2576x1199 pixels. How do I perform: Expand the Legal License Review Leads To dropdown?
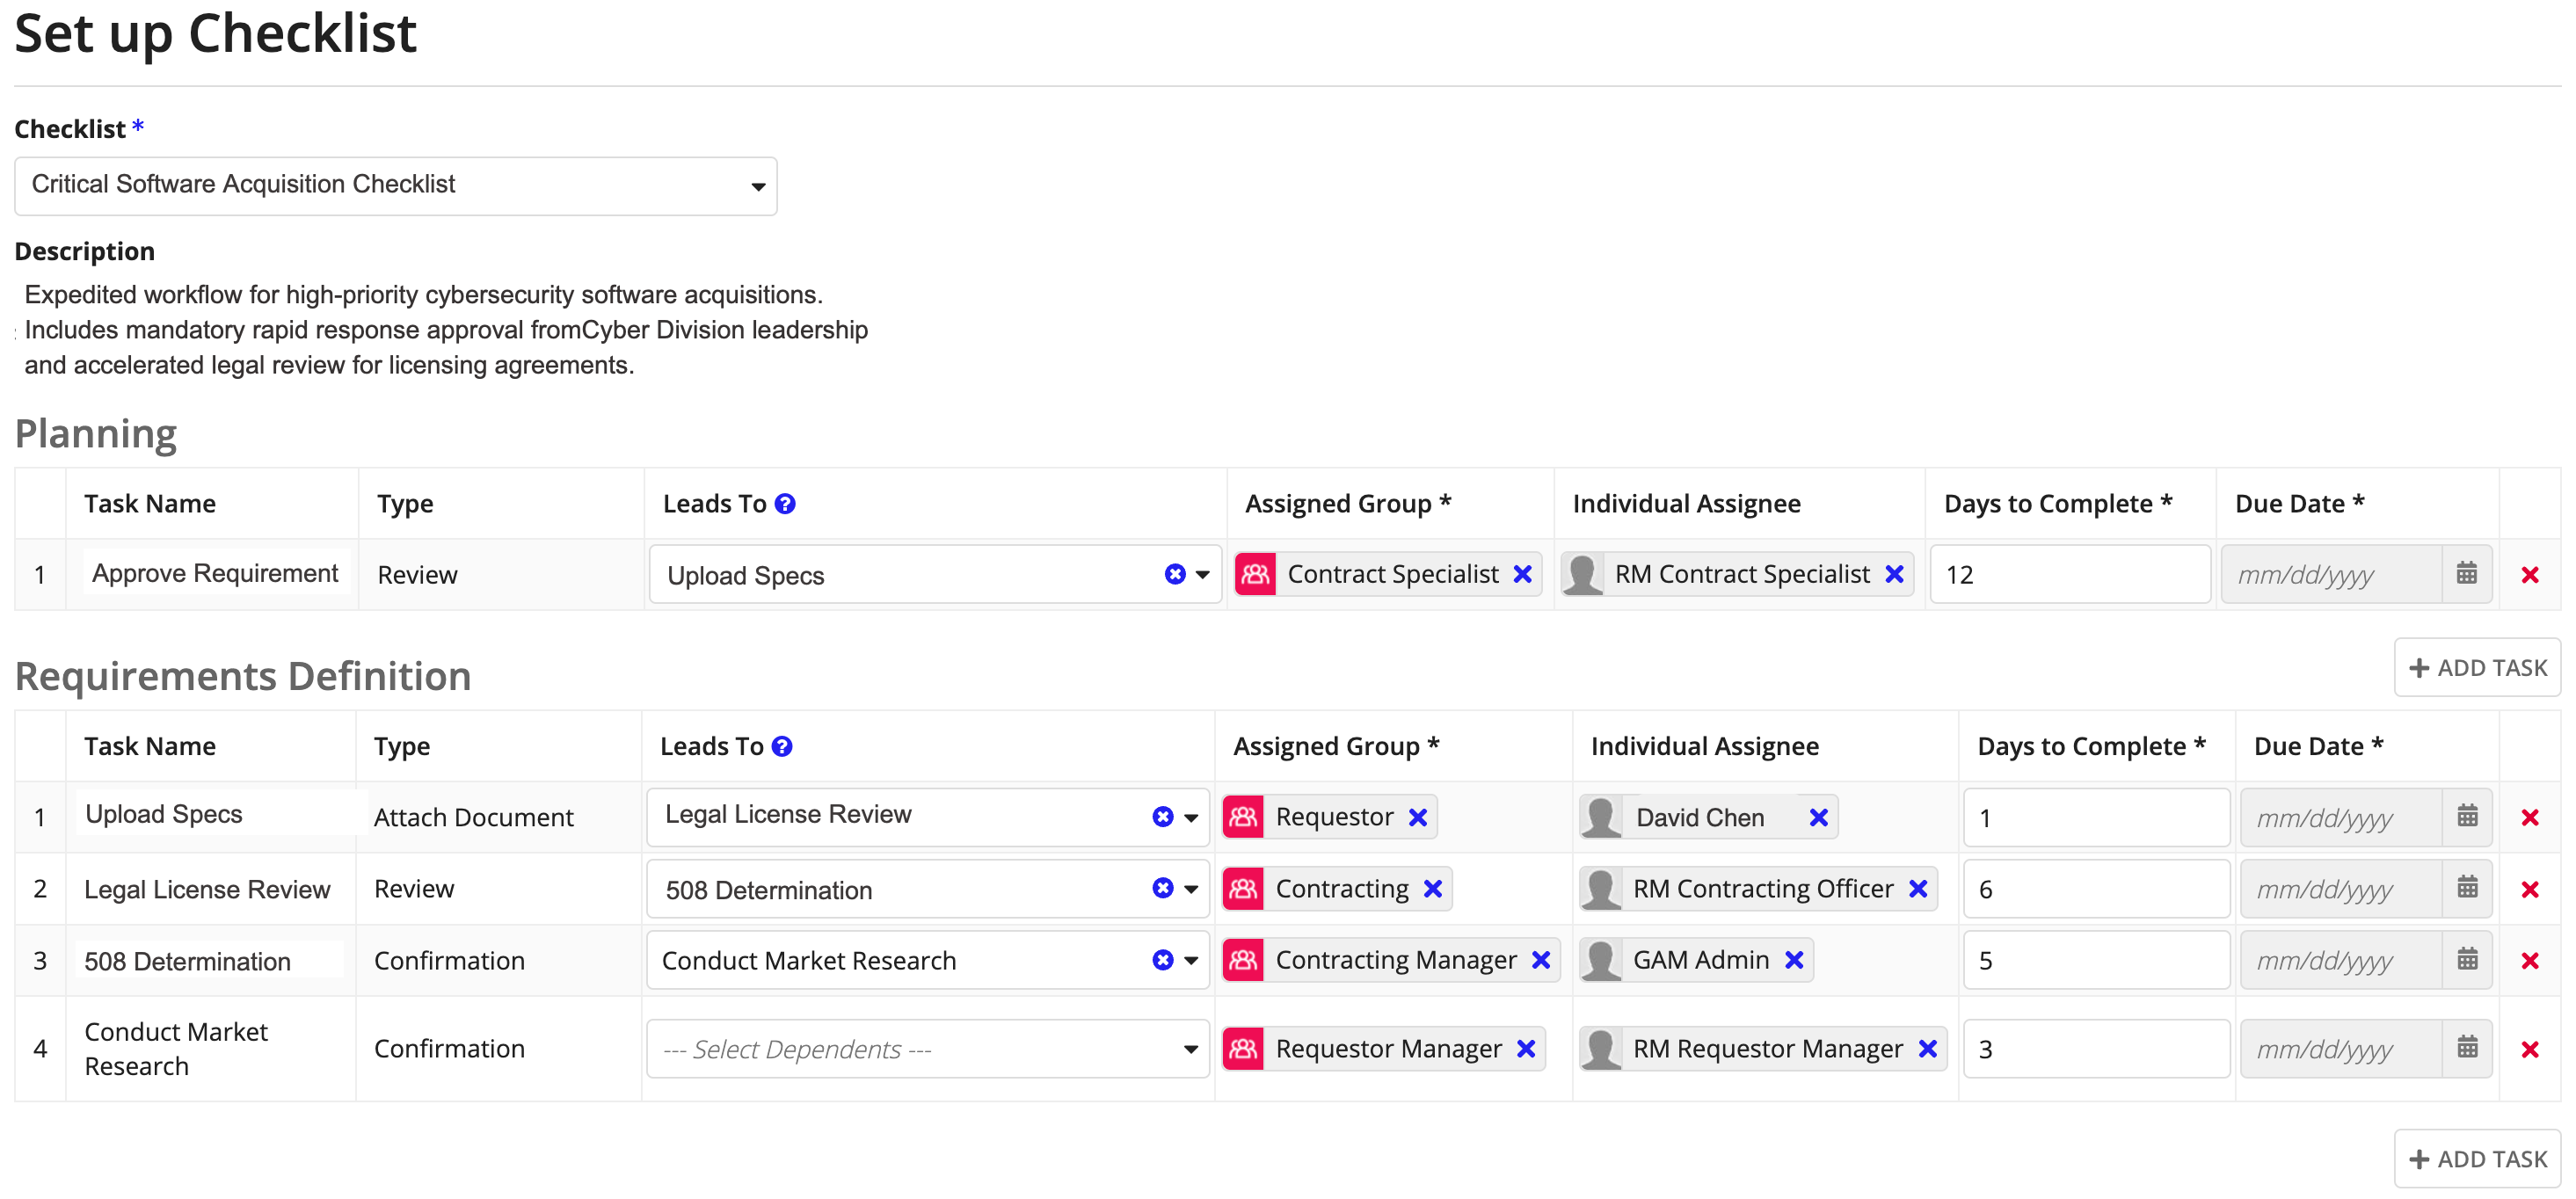1190,818
